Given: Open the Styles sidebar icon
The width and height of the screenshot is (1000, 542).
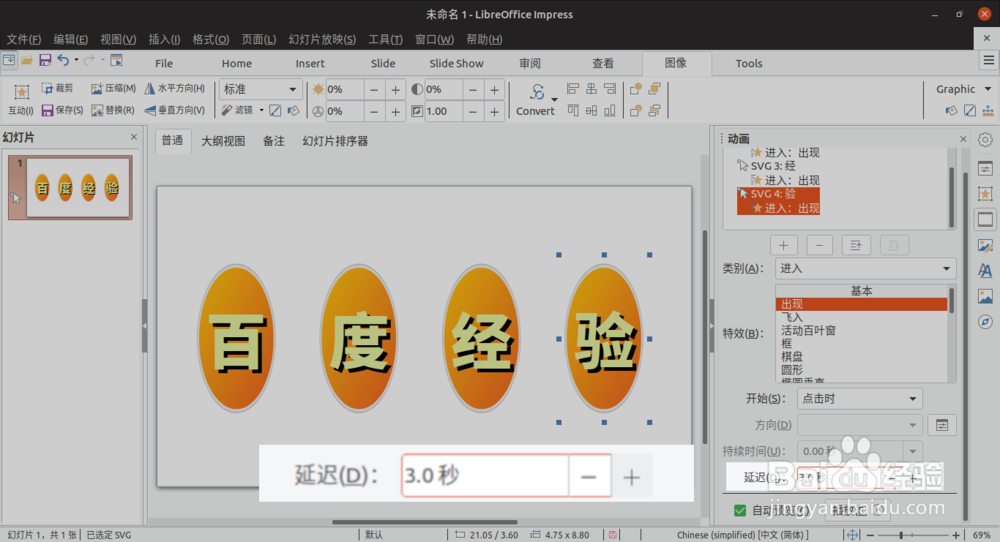Looking at the screenshot, I should coord(985,270).
